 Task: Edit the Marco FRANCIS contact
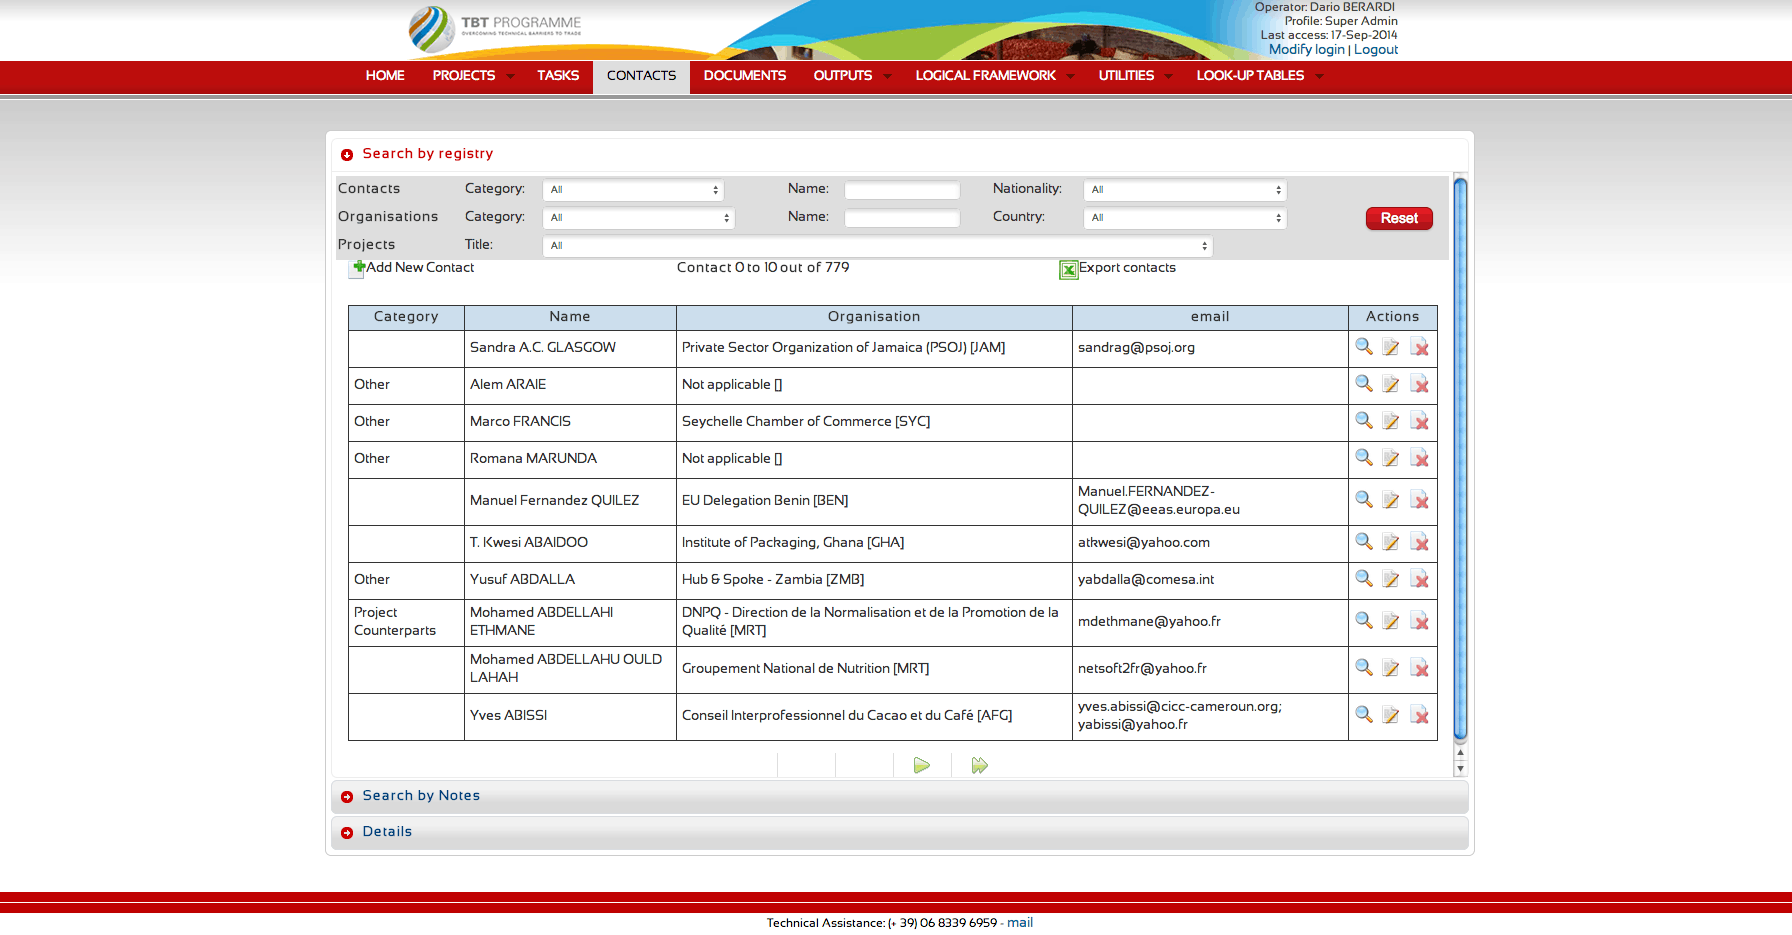click(1391, 421)
